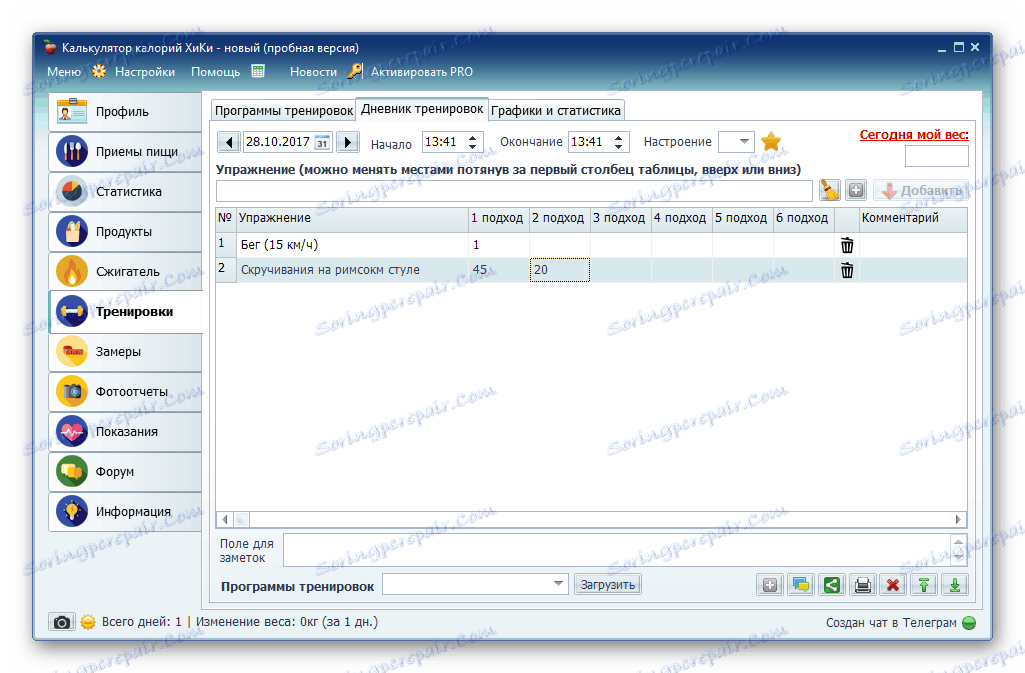Open the Статистика section
Screen dimensions: 1025x673
tap(125, 191)
